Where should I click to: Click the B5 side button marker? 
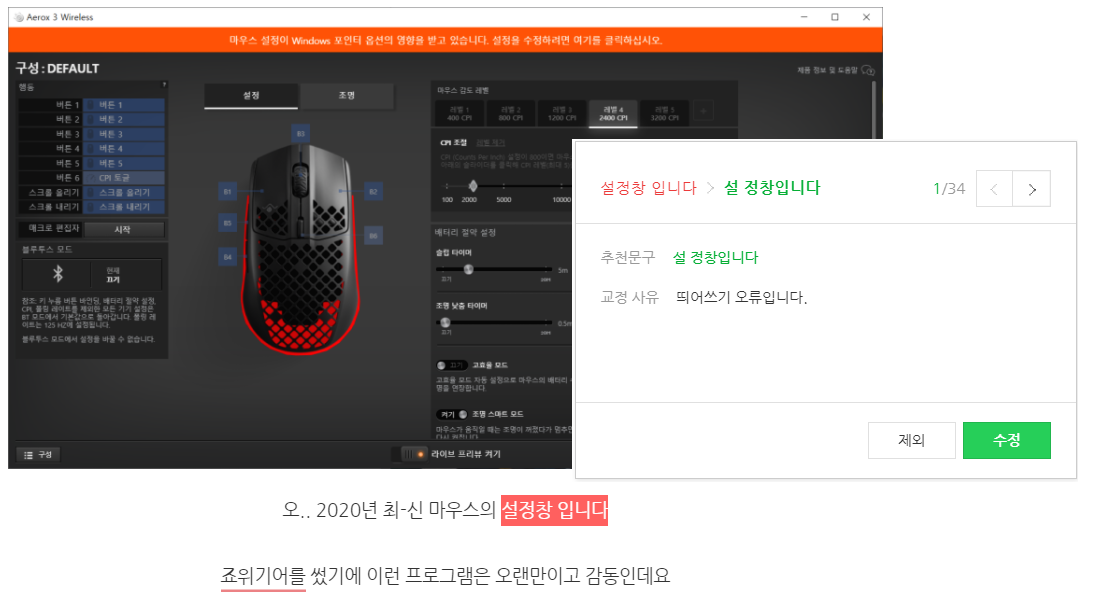228,223
